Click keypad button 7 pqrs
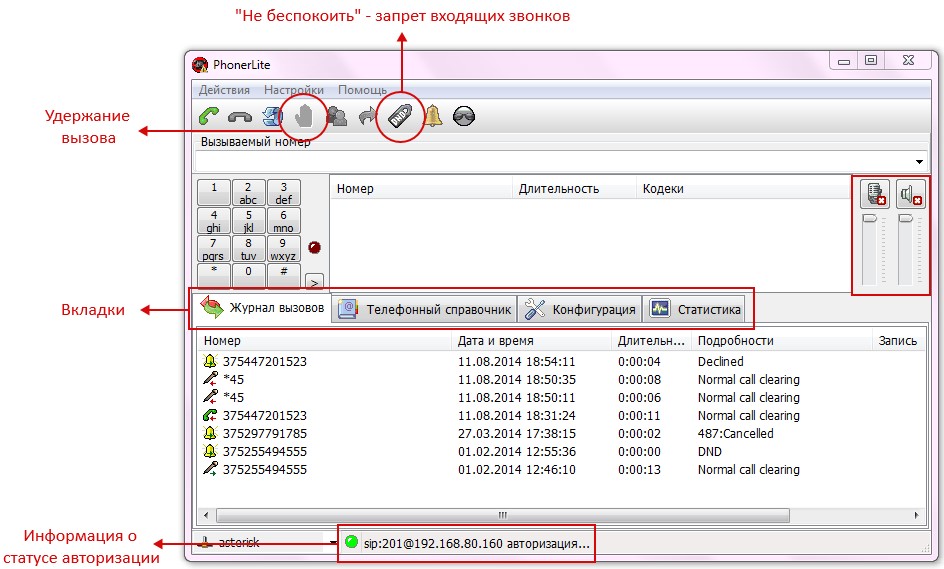Image resolution: width=944 pixels, height=569 pixels. [x=214, y=249]
